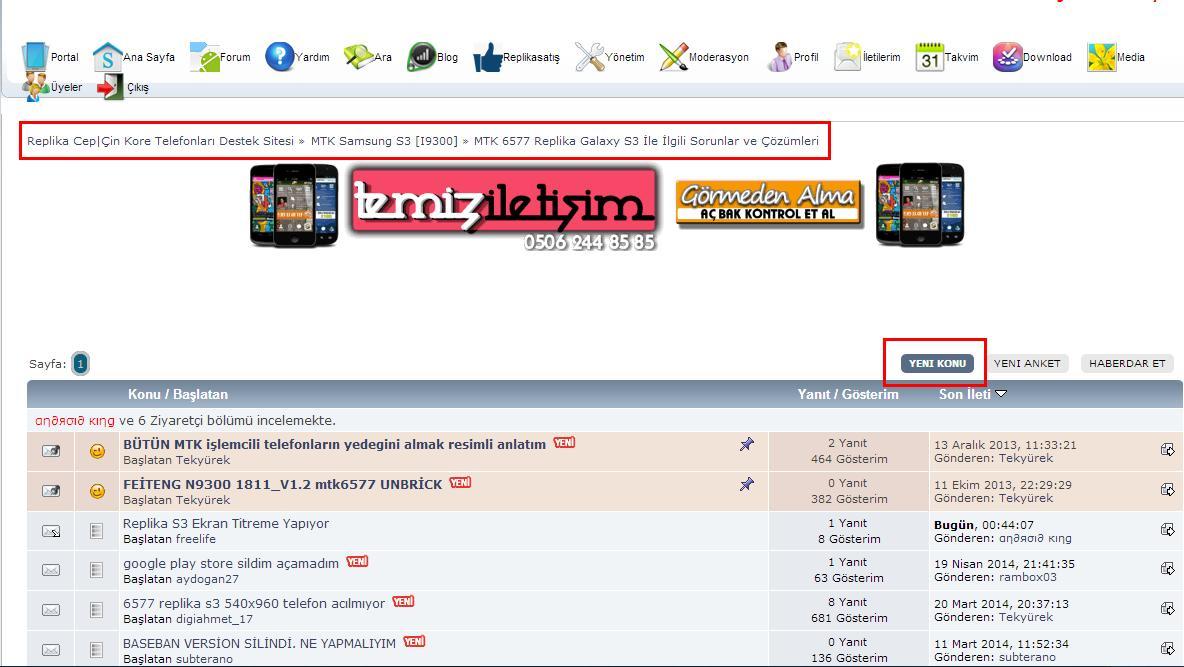Open the Download section icon
Screen dimensions: 1184x667
(1007, 57)
